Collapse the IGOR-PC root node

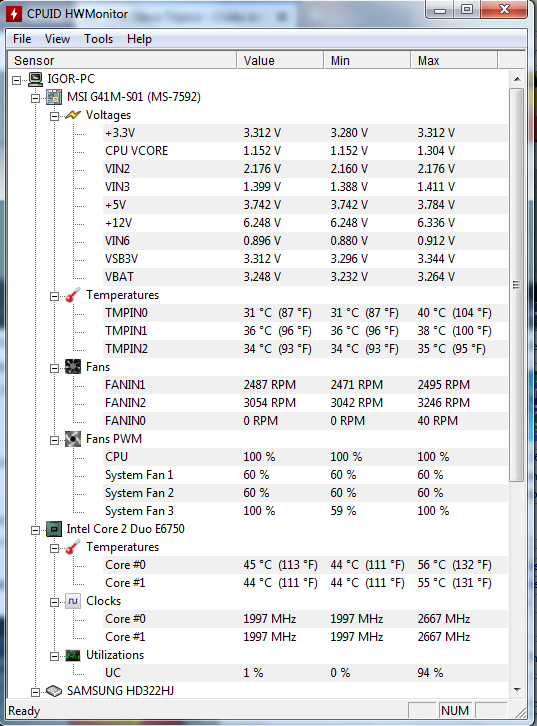(17, 80)
